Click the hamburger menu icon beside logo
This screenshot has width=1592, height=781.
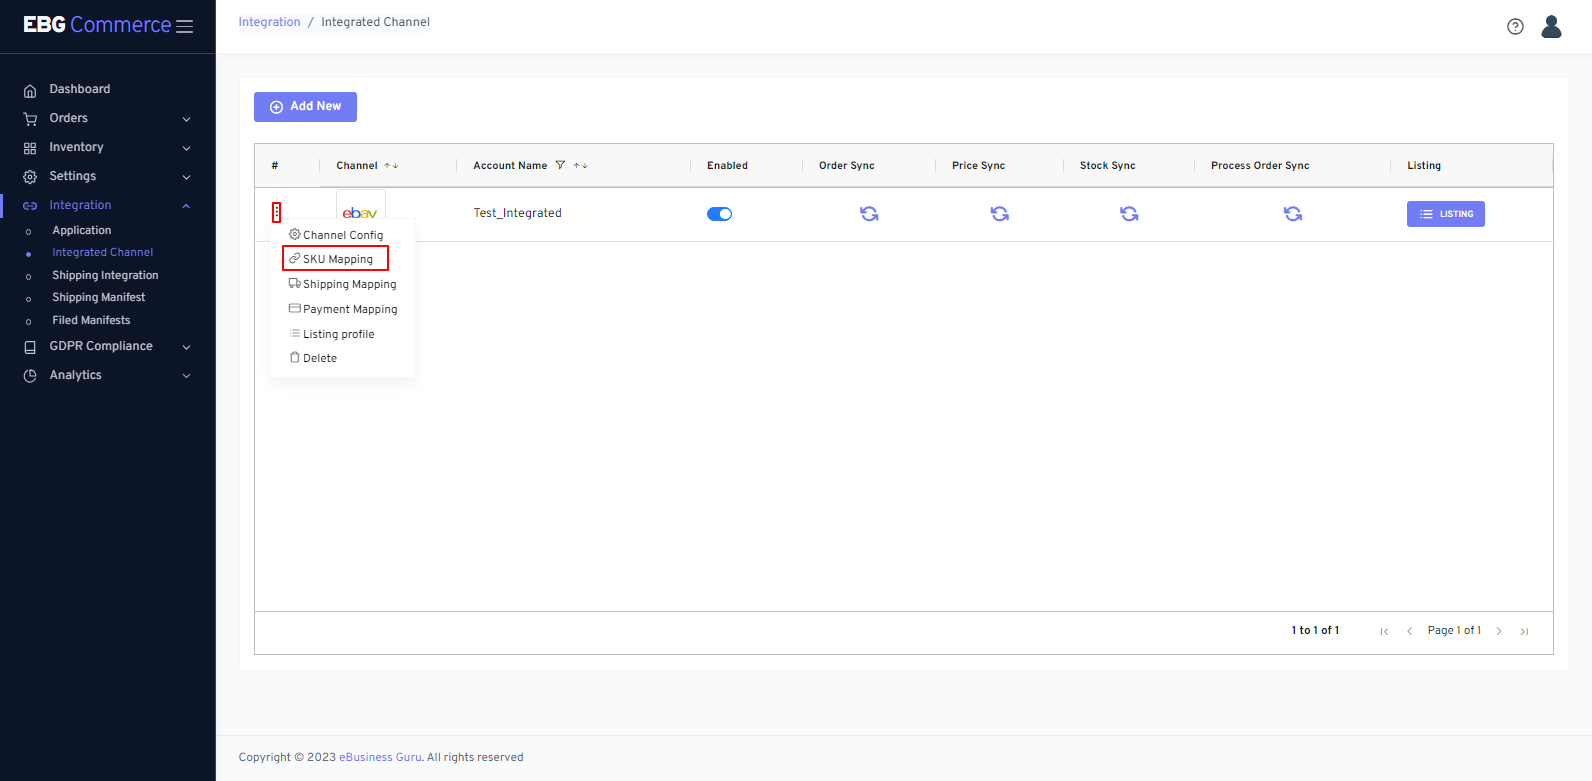tap(185, 27)
